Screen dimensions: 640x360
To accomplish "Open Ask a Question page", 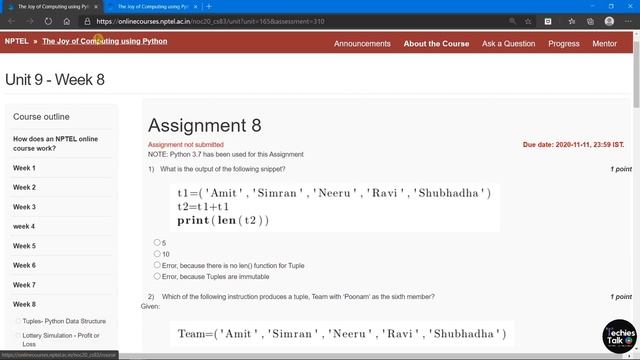I will (508, 44).
